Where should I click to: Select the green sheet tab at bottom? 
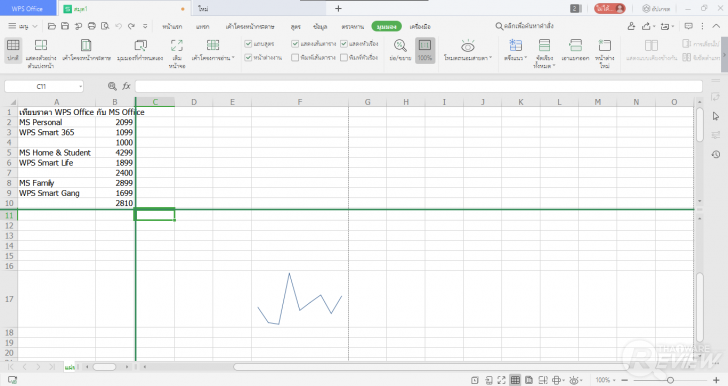[70, 367]
